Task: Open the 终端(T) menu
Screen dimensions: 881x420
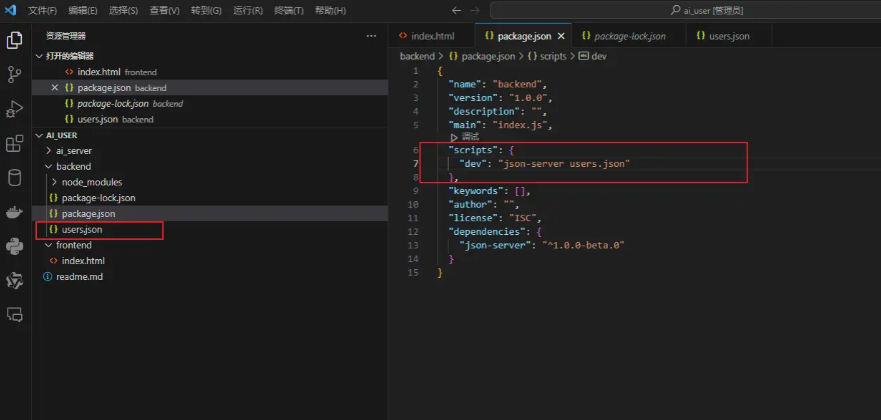Action: pos(288,10)
